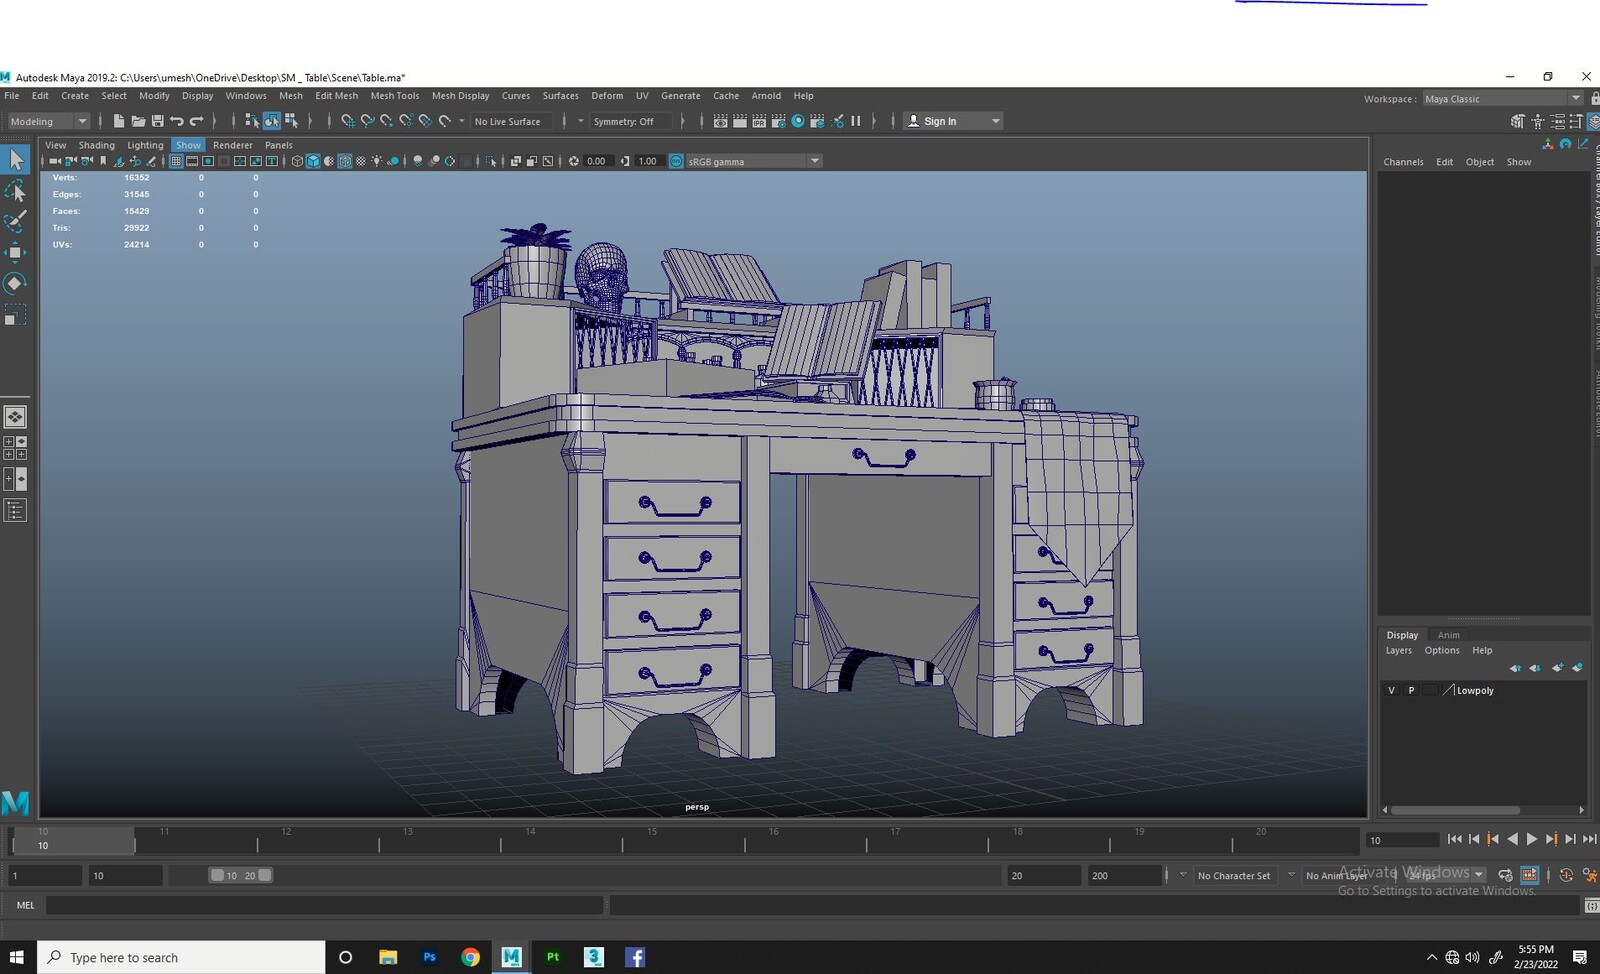The height and width of the screenshot is (974, 1600).
Task: Switch to the Anim layer tab
Action: (1448, 635)
